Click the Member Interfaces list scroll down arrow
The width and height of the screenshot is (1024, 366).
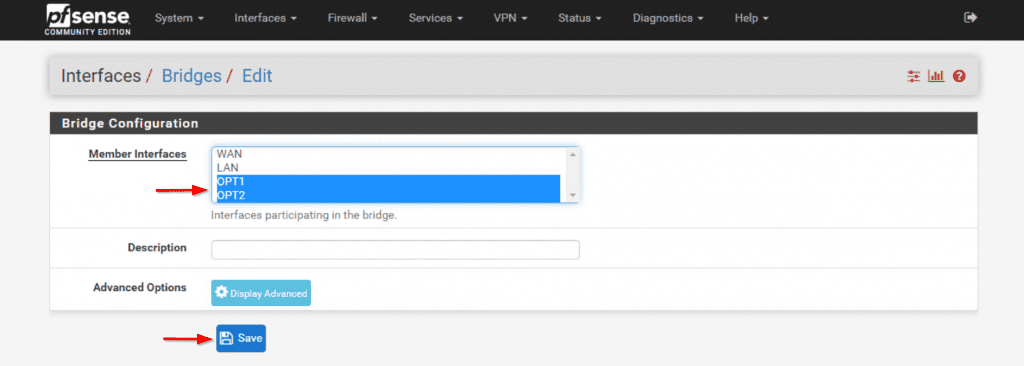(573, 195)
